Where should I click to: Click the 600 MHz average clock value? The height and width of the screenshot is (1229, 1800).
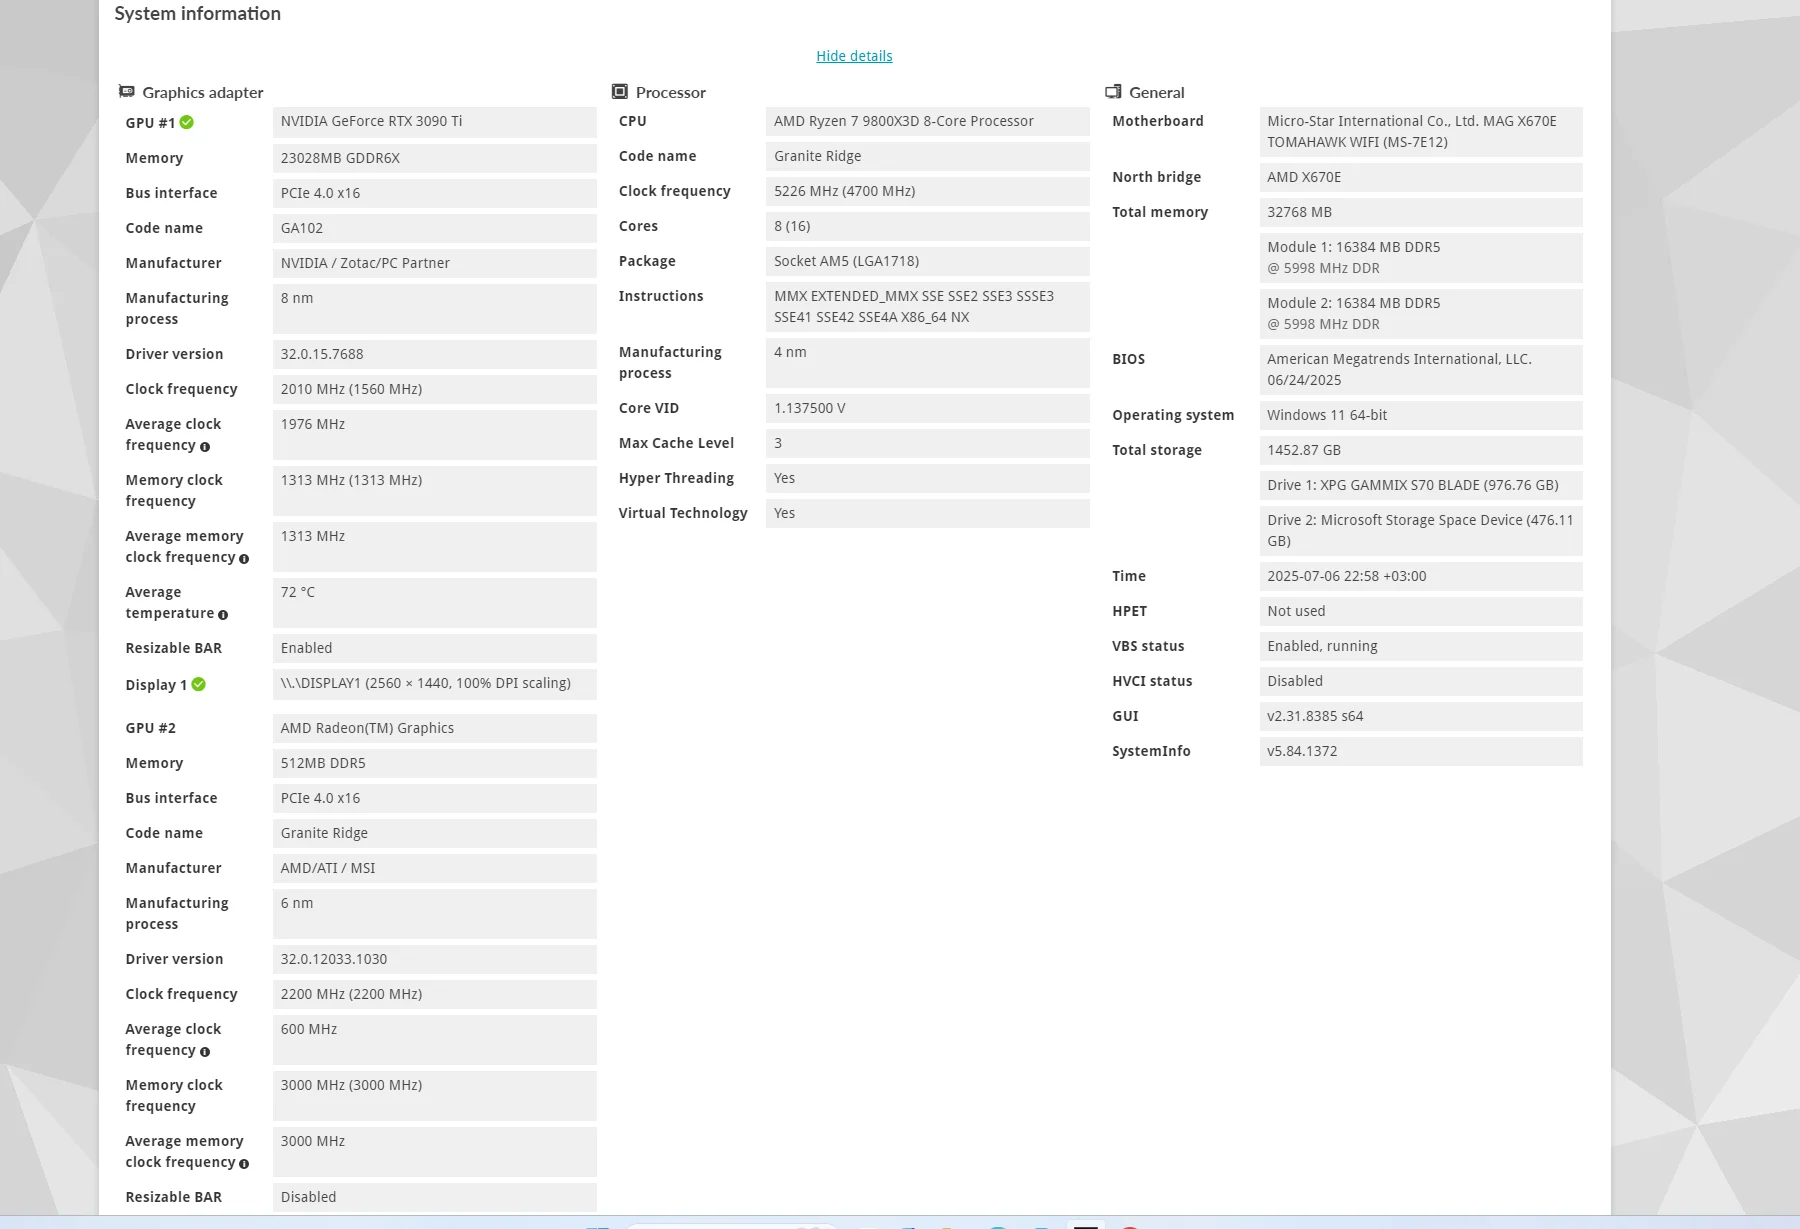pyautogui.click(x=435, y=1039)
